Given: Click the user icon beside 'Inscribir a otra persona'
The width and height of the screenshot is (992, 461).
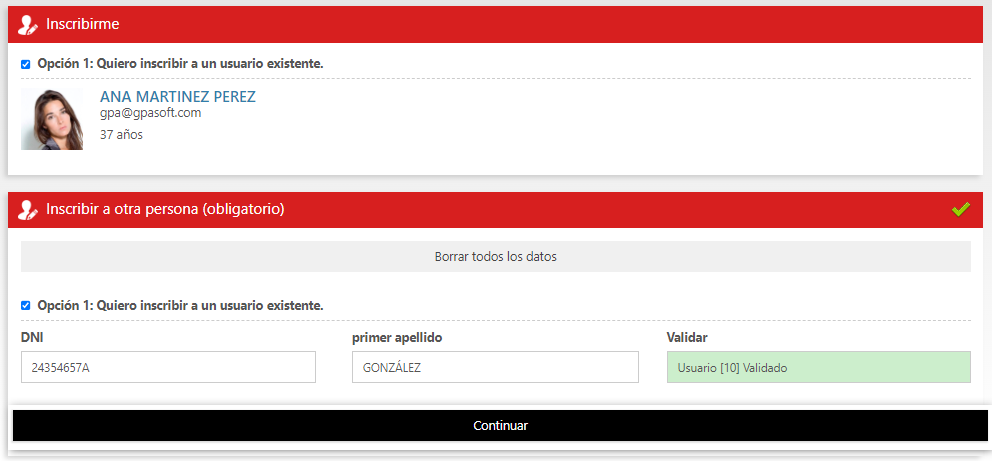Looking at the screenshot, I should click(x=28, y=210).
